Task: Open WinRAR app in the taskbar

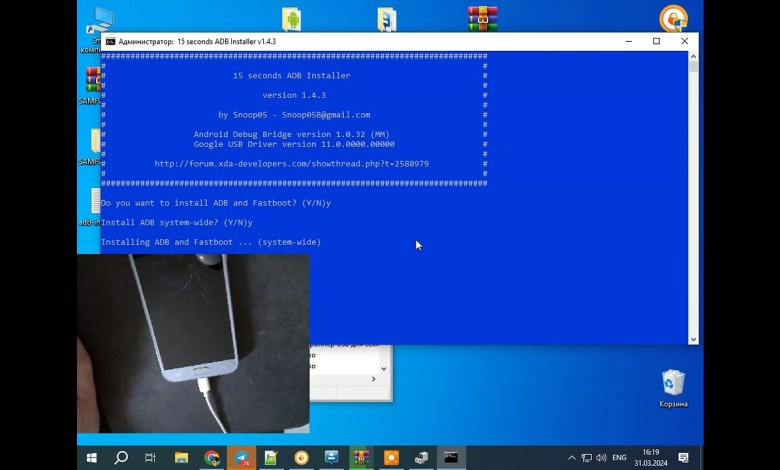Action: [361, 458]
